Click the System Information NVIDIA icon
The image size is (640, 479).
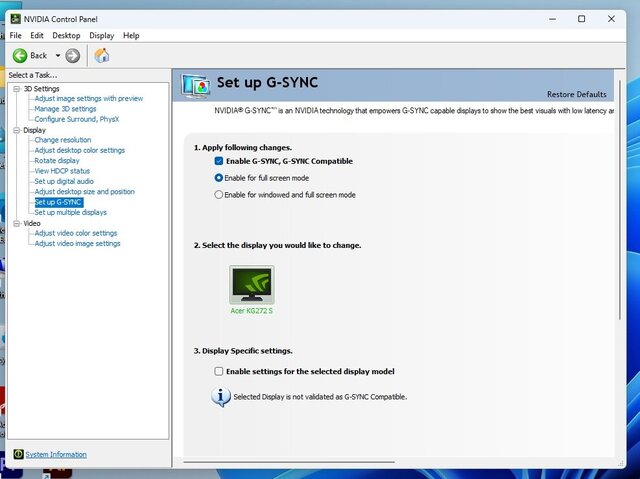click(17, 455)
